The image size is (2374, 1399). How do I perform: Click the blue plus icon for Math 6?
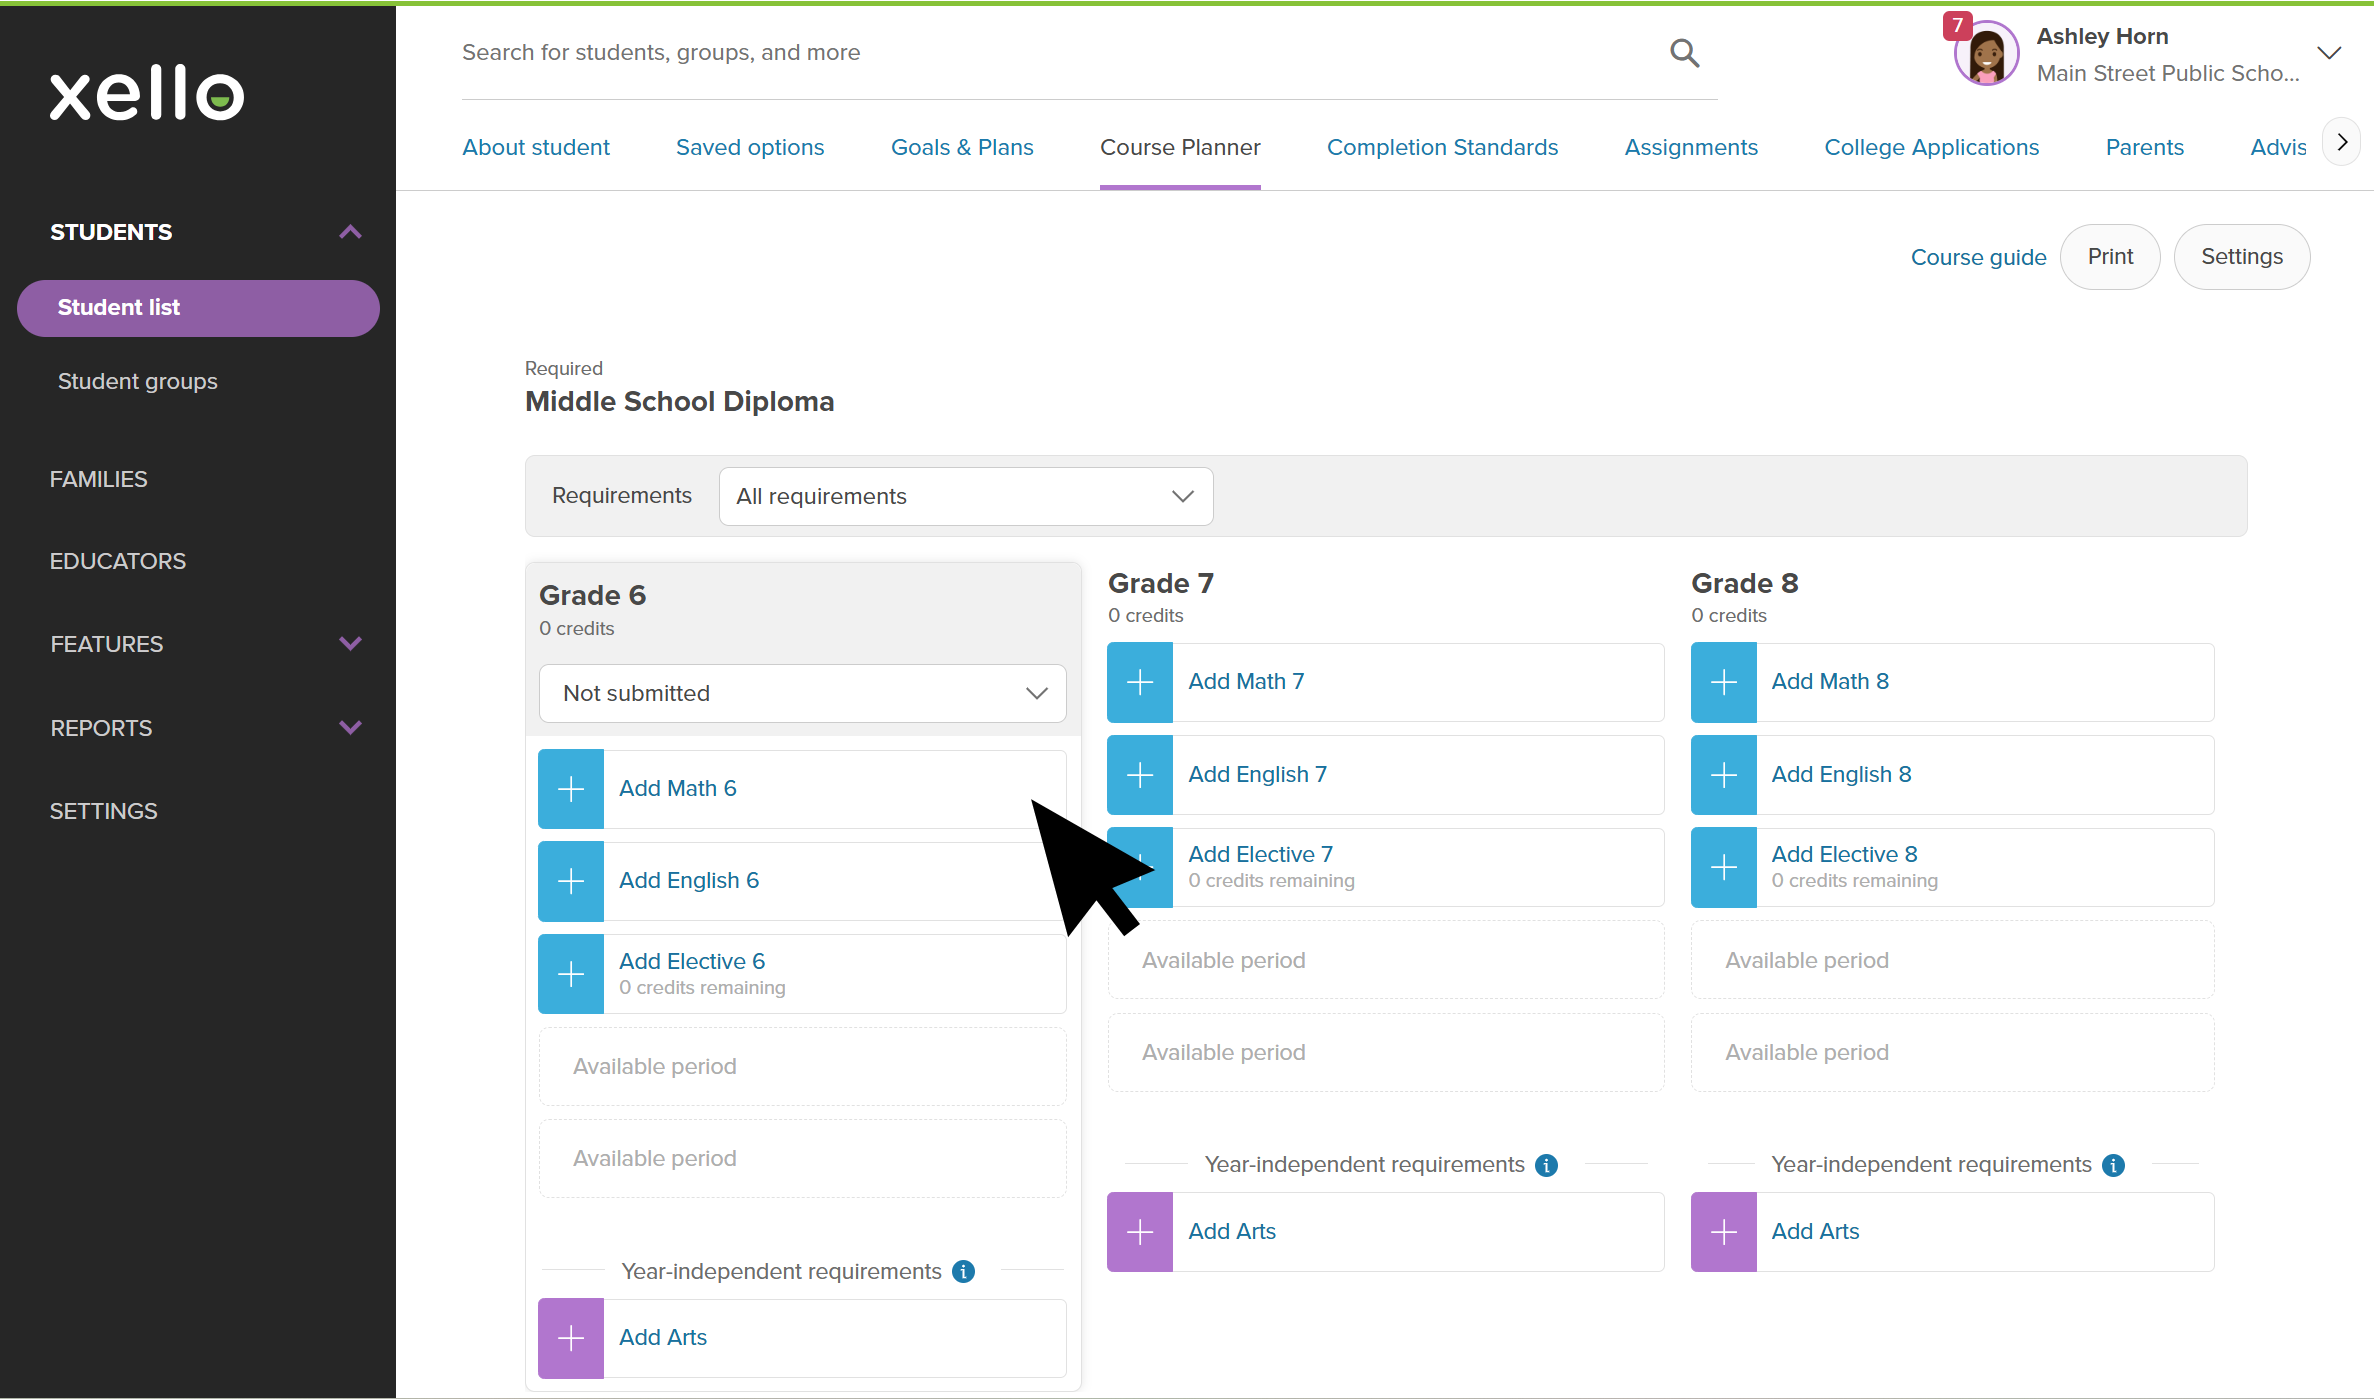(x=571, y=789)
